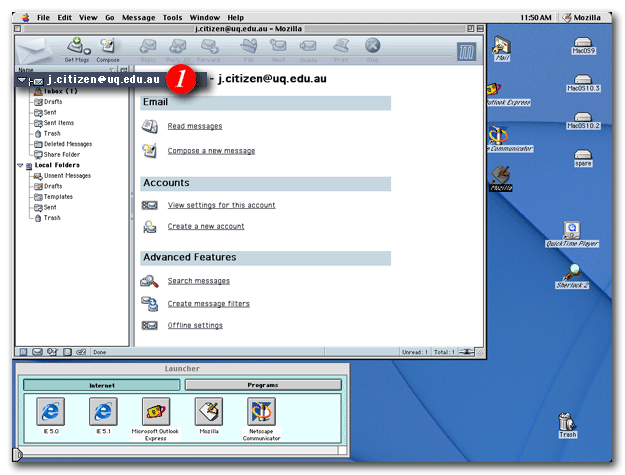Click the desktop Trash icon
Viewport: 625px width, 475px height.
click(x=567, y=424)
